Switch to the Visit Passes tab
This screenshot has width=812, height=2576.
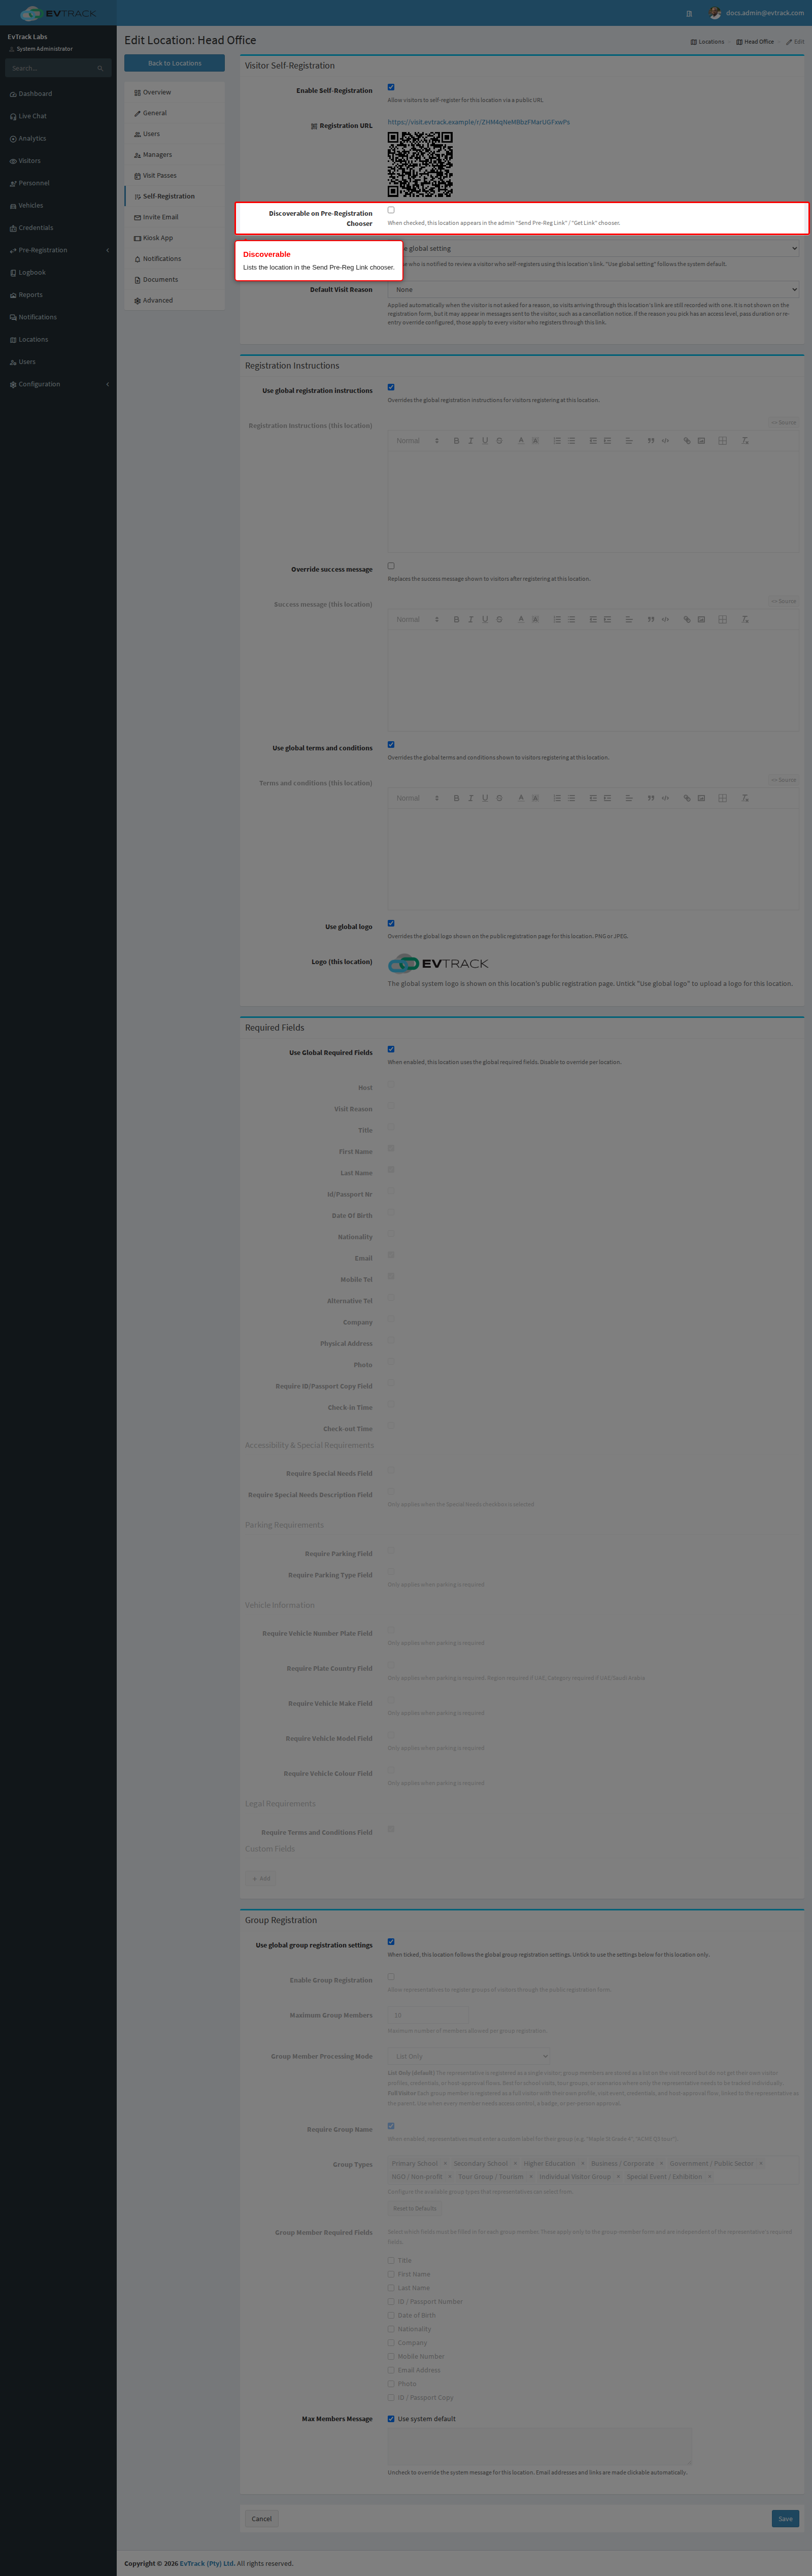tap(175, 176)
